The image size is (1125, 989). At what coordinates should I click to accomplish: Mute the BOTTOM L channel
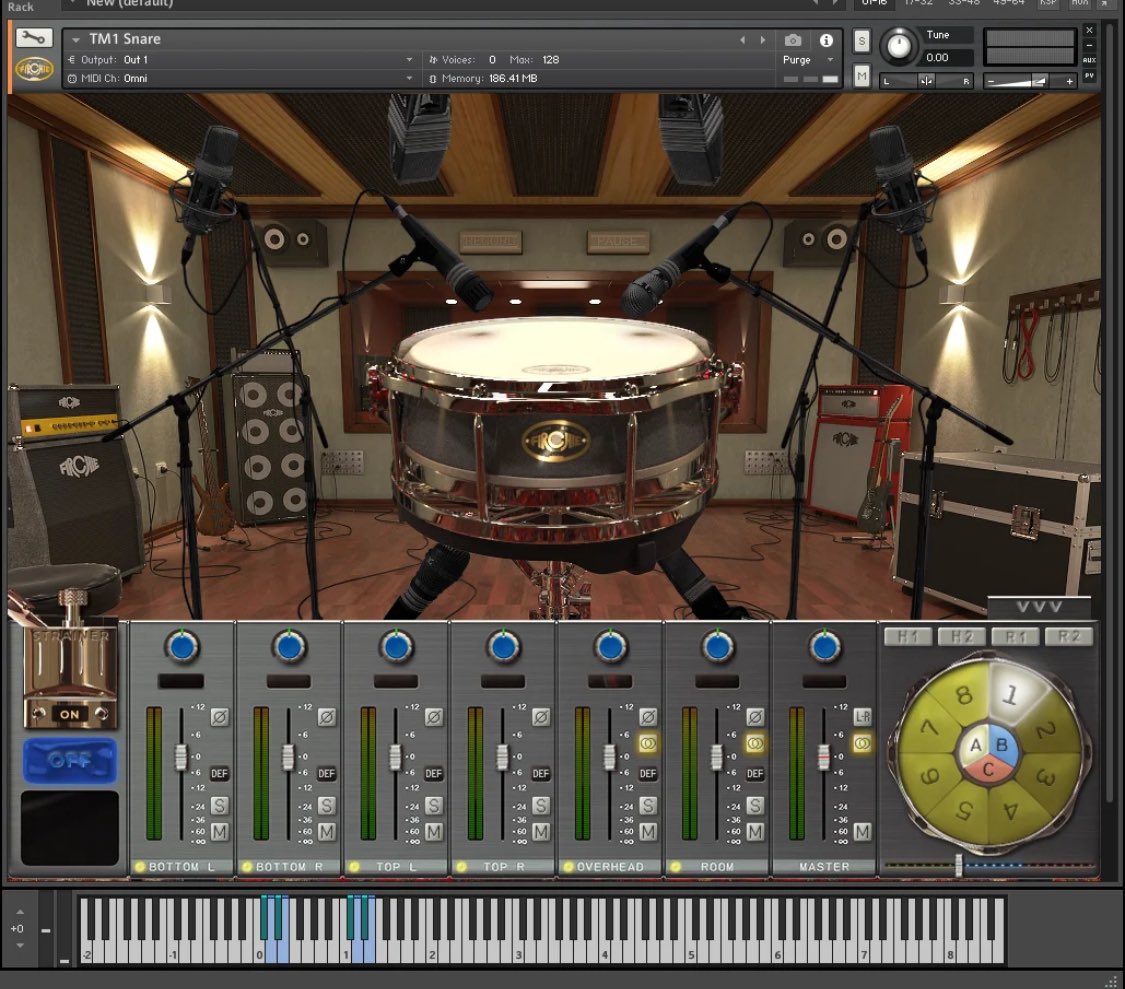[220, 832]
